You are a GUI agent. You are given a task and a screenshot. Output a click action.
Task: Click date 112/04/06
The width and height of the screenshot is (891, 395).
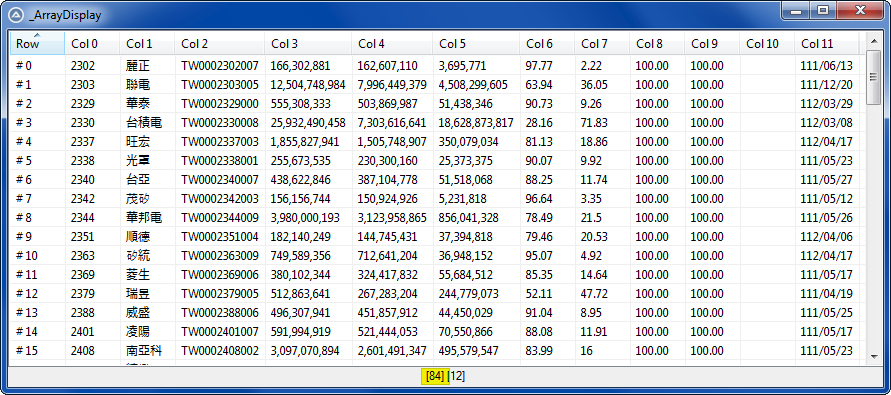[826, 237]
